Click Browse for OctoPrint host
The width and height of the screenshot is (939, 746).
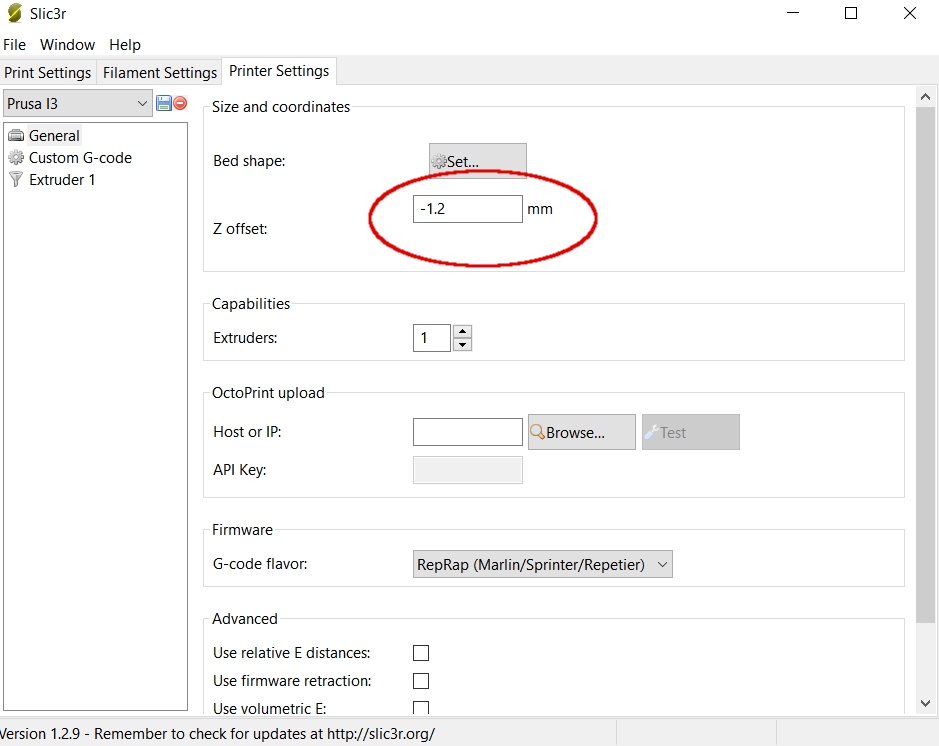tap(581, 432)
